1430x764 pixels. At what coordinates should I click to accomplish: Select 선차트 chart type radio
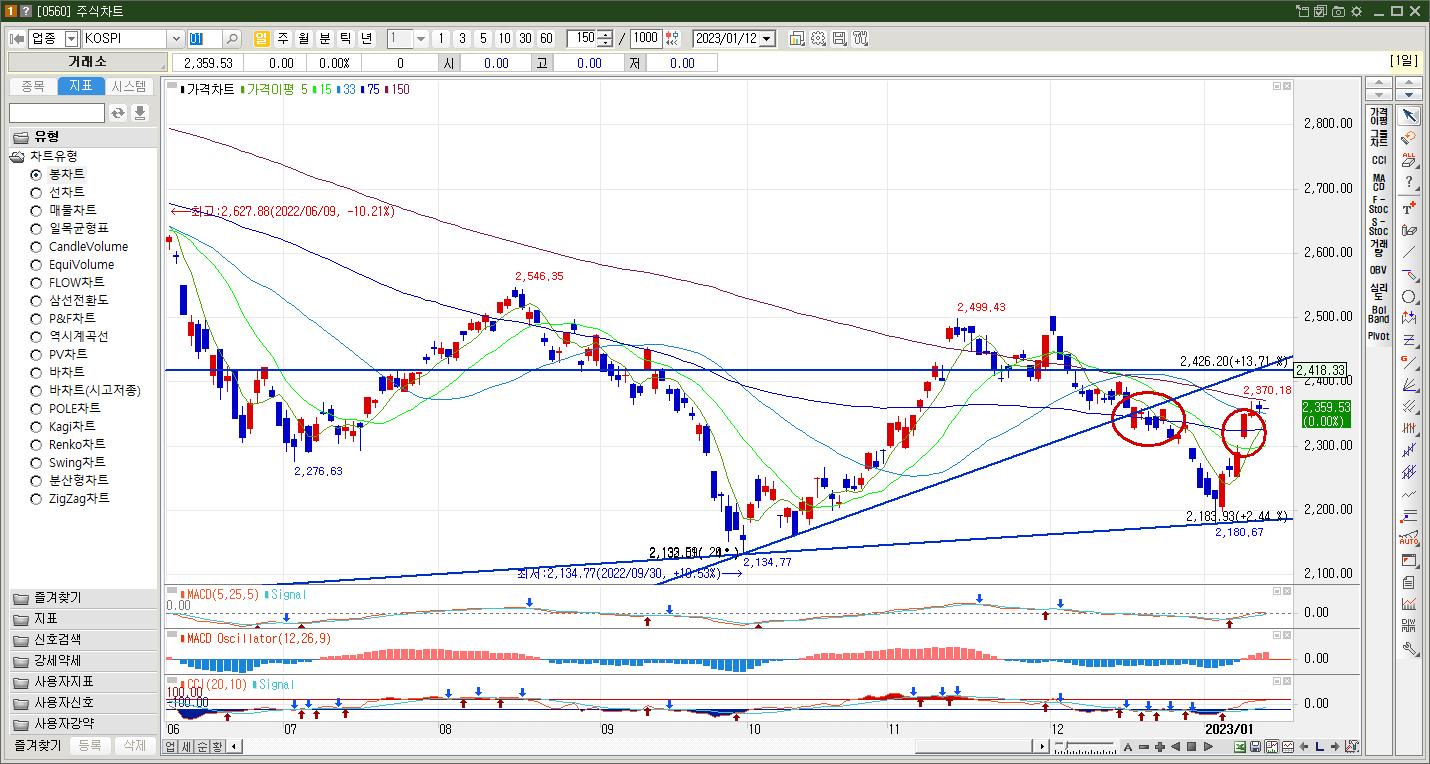tap(36, 192)
